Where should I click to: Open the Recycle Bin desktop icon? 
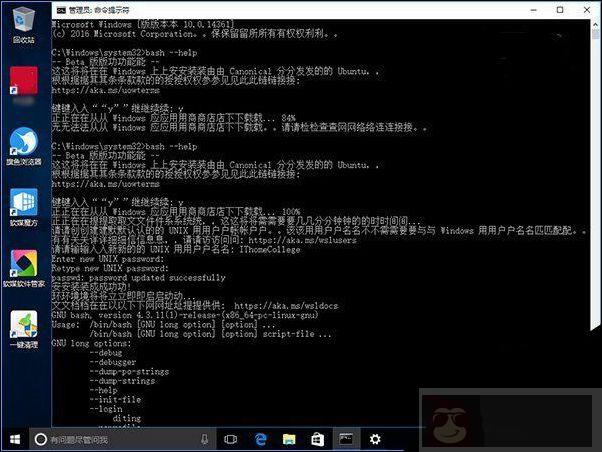[x=24, y=25]
